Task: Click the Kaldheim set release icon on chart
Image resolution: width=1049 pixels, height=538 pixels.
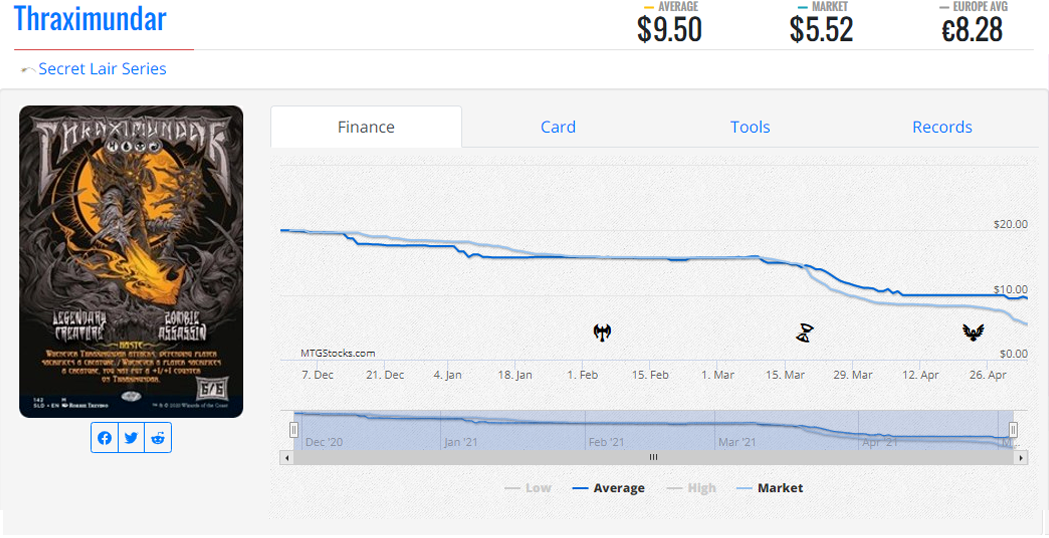Action: (x=602, y=332)
